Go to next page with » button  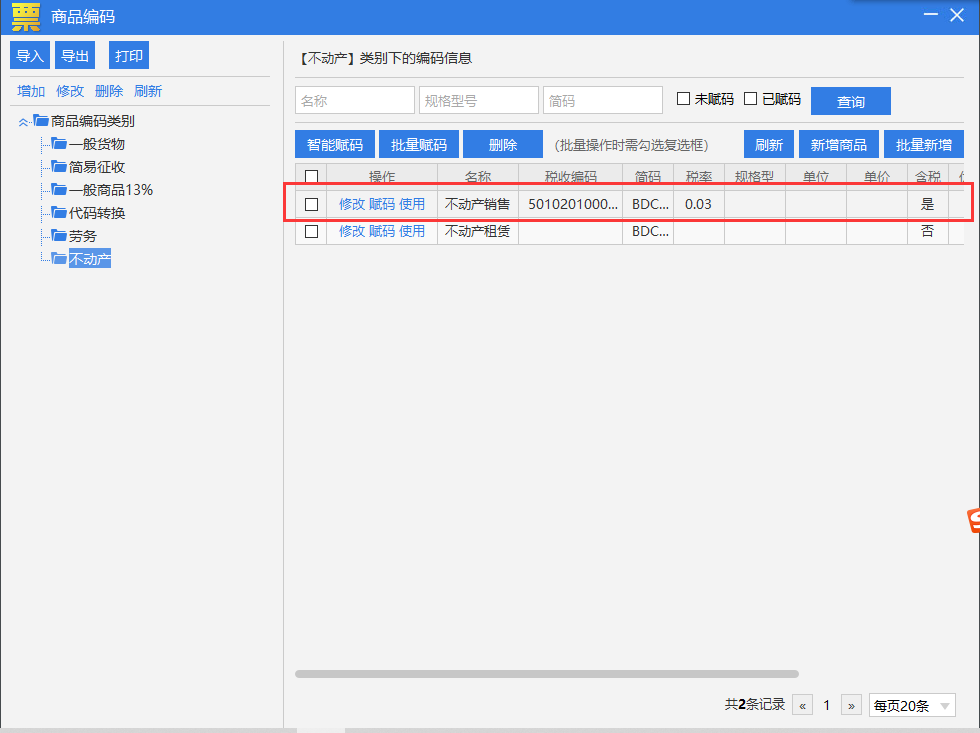pos(851,705)
